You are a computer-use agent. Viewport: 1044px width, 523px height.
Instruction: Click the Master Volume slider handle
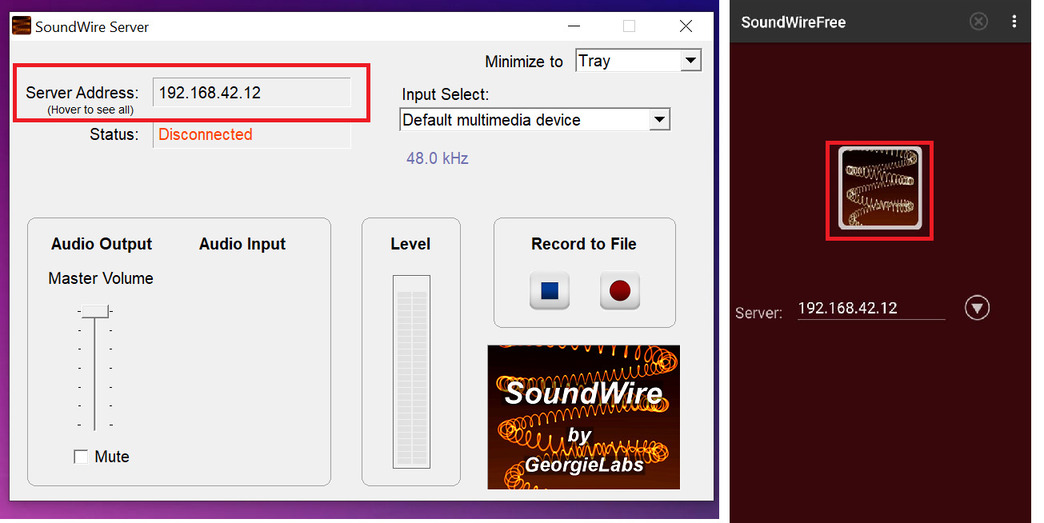point(95,311)
